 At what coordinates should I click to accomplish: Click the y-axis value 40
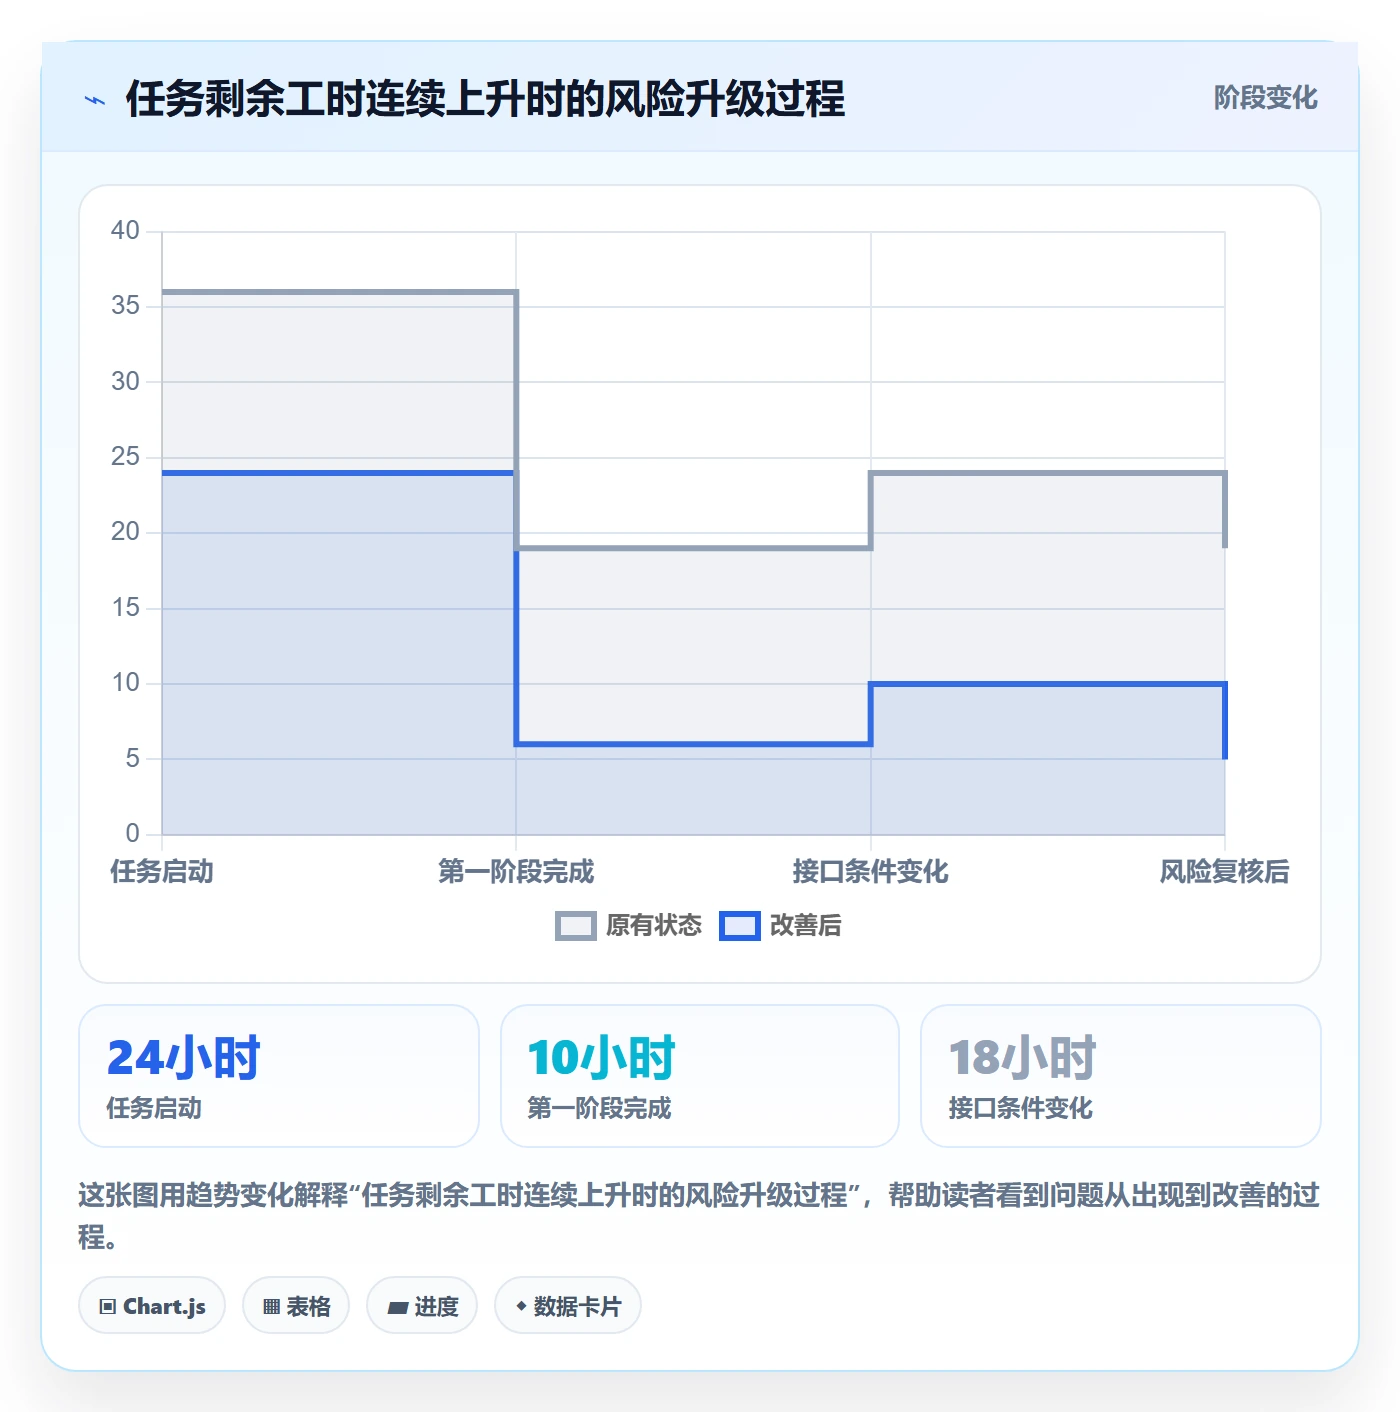125,231
